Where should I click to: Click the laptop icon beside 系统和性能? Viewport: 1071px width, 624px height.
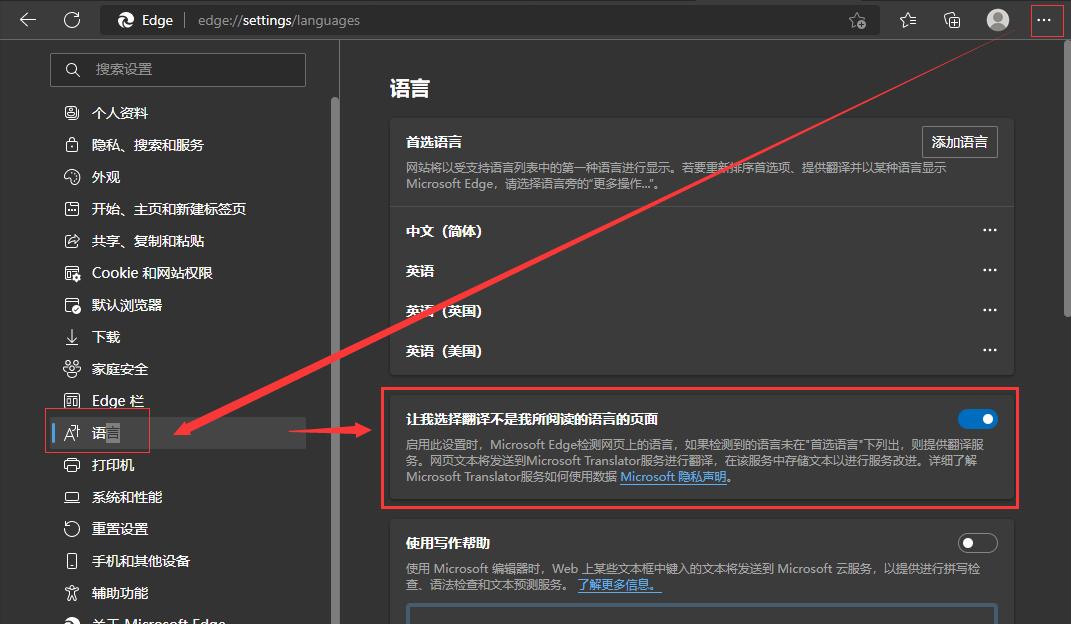pos(72,497)
